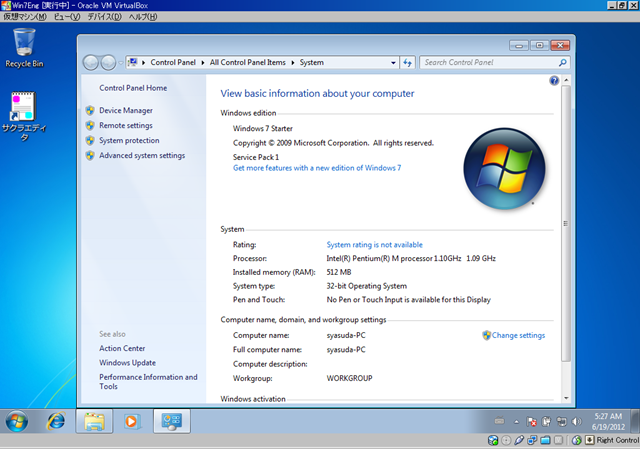Expand the arrow after Control Panel breadcrumb
The width and height of the screenshot is (640, 449).
203,63
